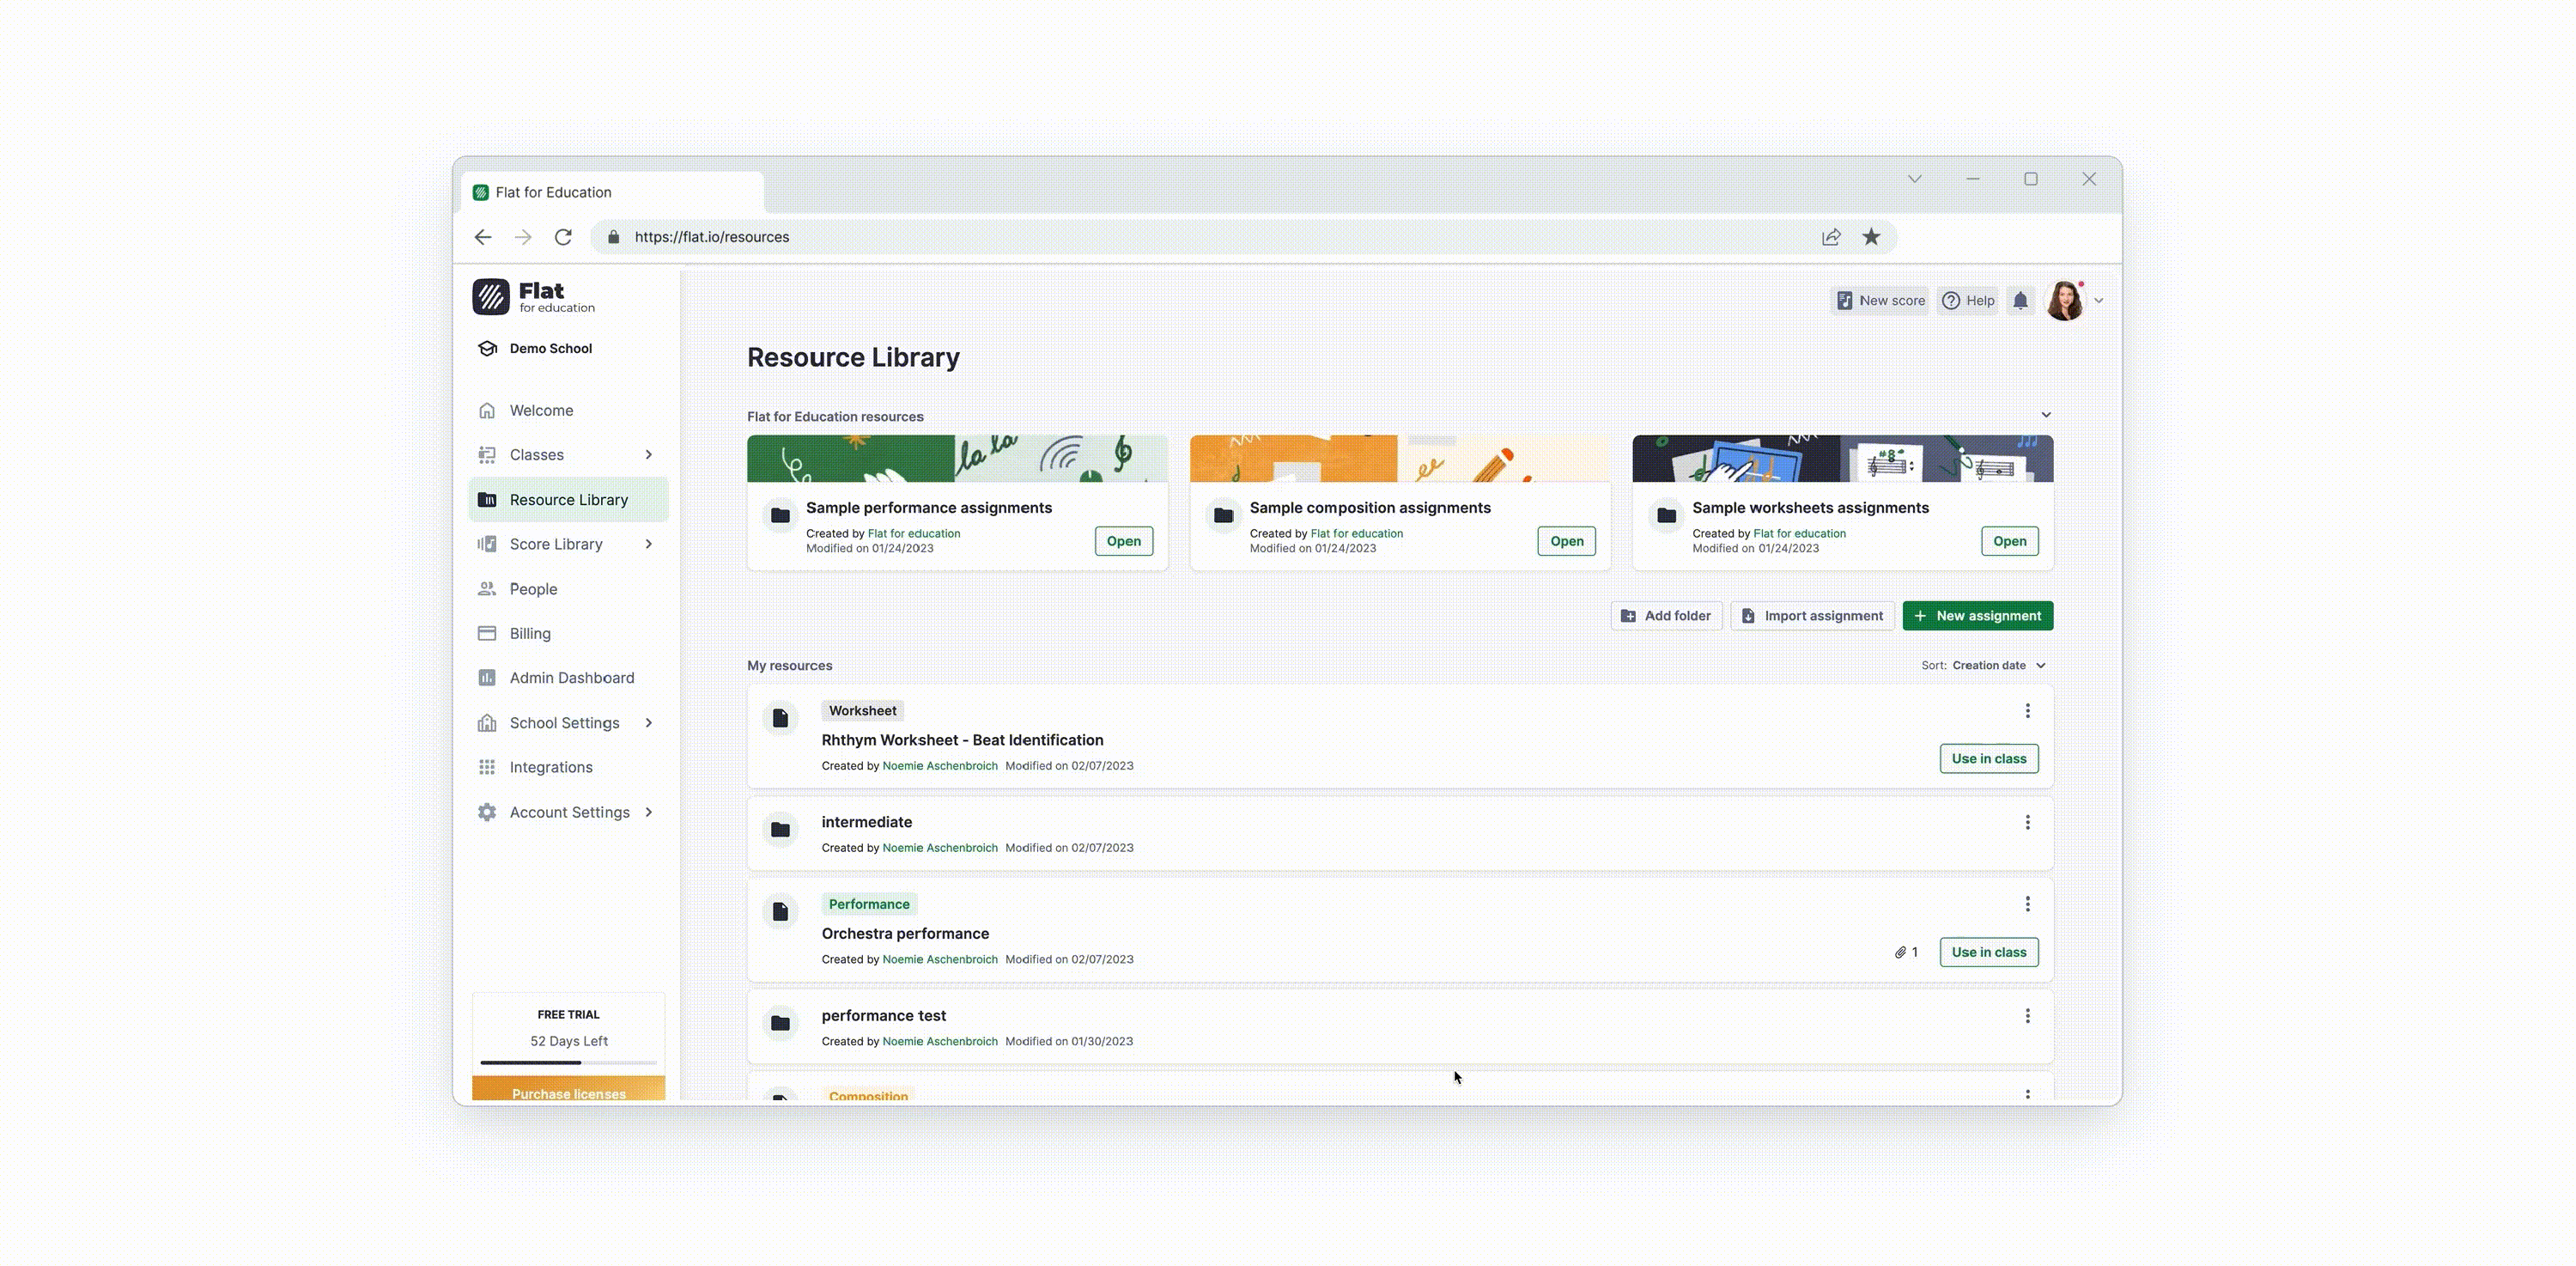
Task: Open Sort Creation date dropdown
Action: click(1984, 665)
